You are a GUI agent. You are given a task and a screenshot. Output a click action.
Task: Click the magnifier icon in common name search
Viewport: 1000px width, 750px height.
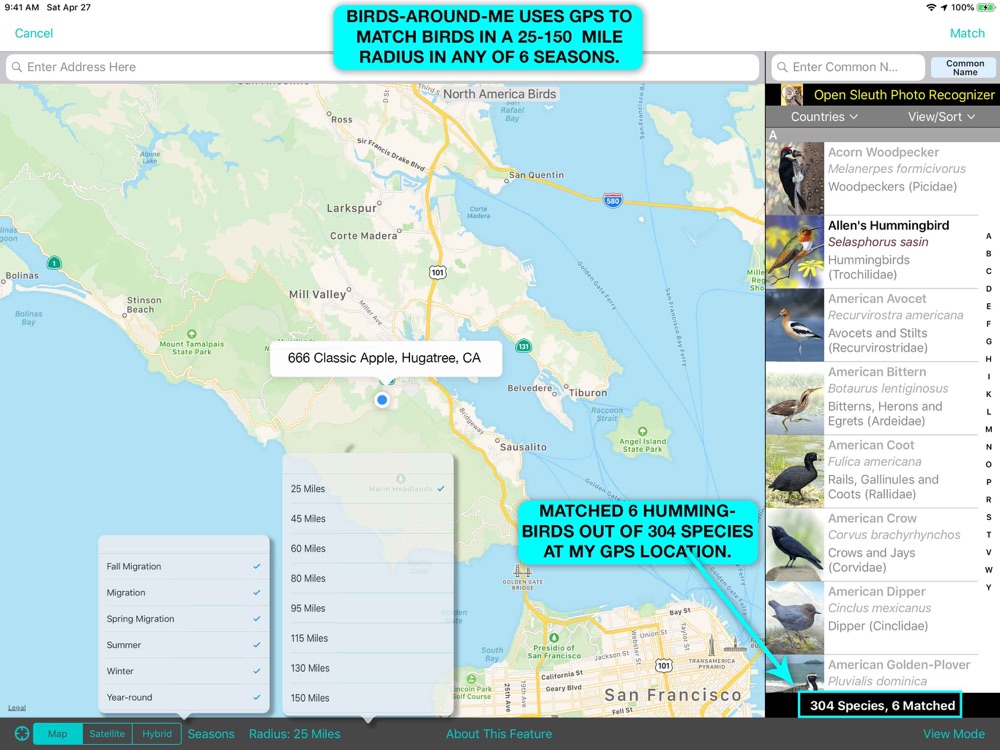[x=782, y=67]
